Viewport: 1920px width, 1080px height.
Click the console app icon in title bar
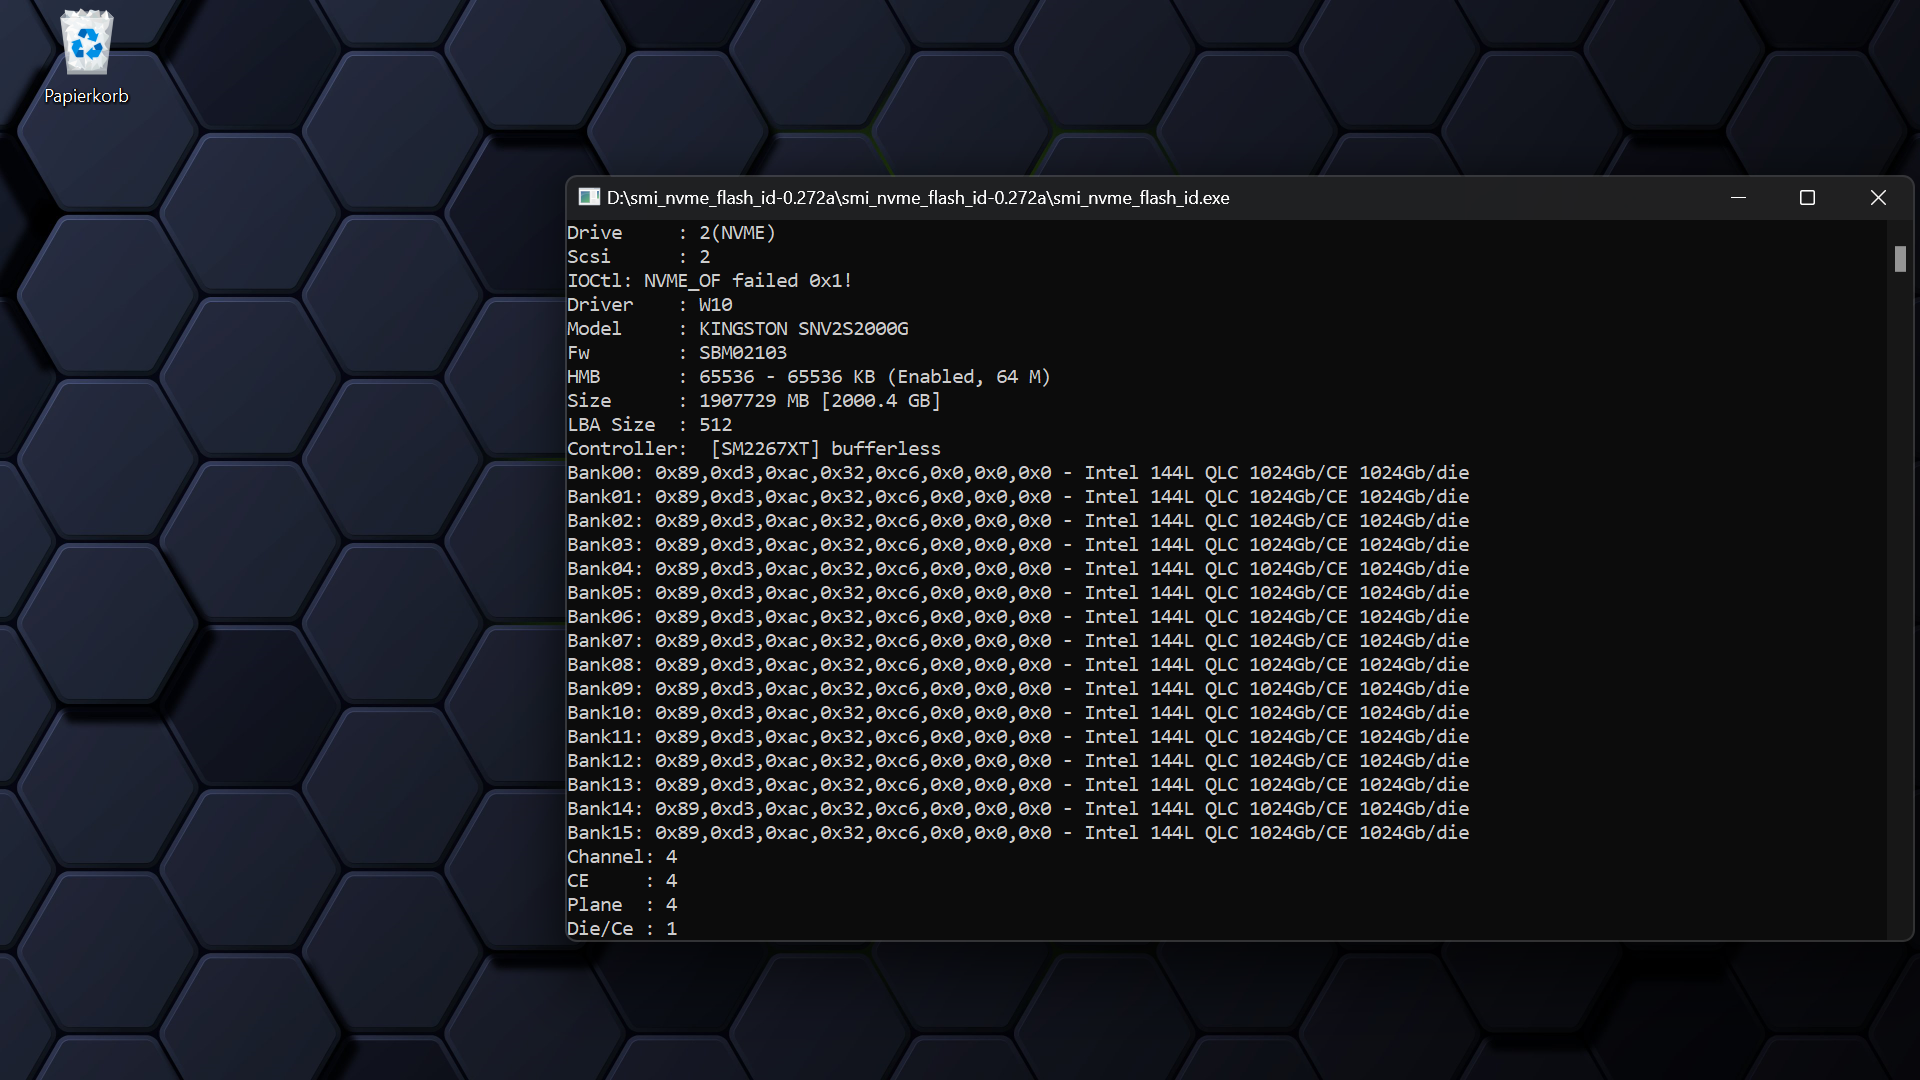point(589,198)
